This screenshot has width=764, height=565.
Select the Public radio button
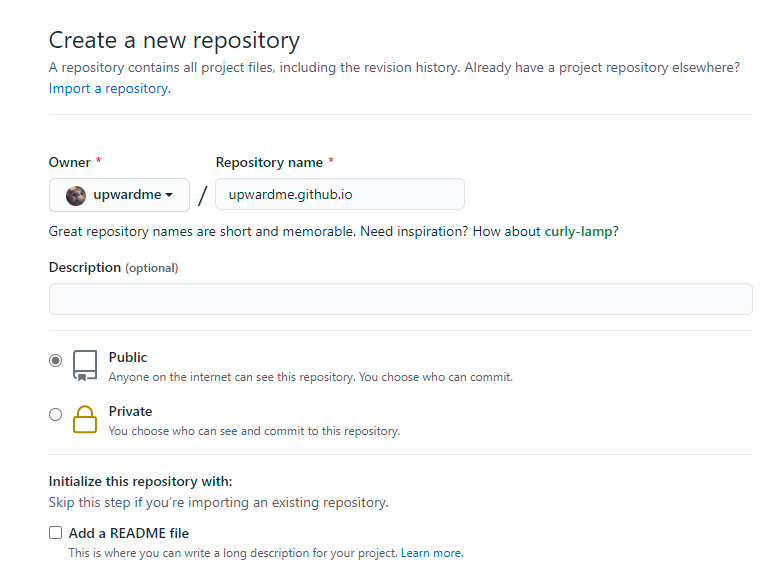[x=56, y=360]
